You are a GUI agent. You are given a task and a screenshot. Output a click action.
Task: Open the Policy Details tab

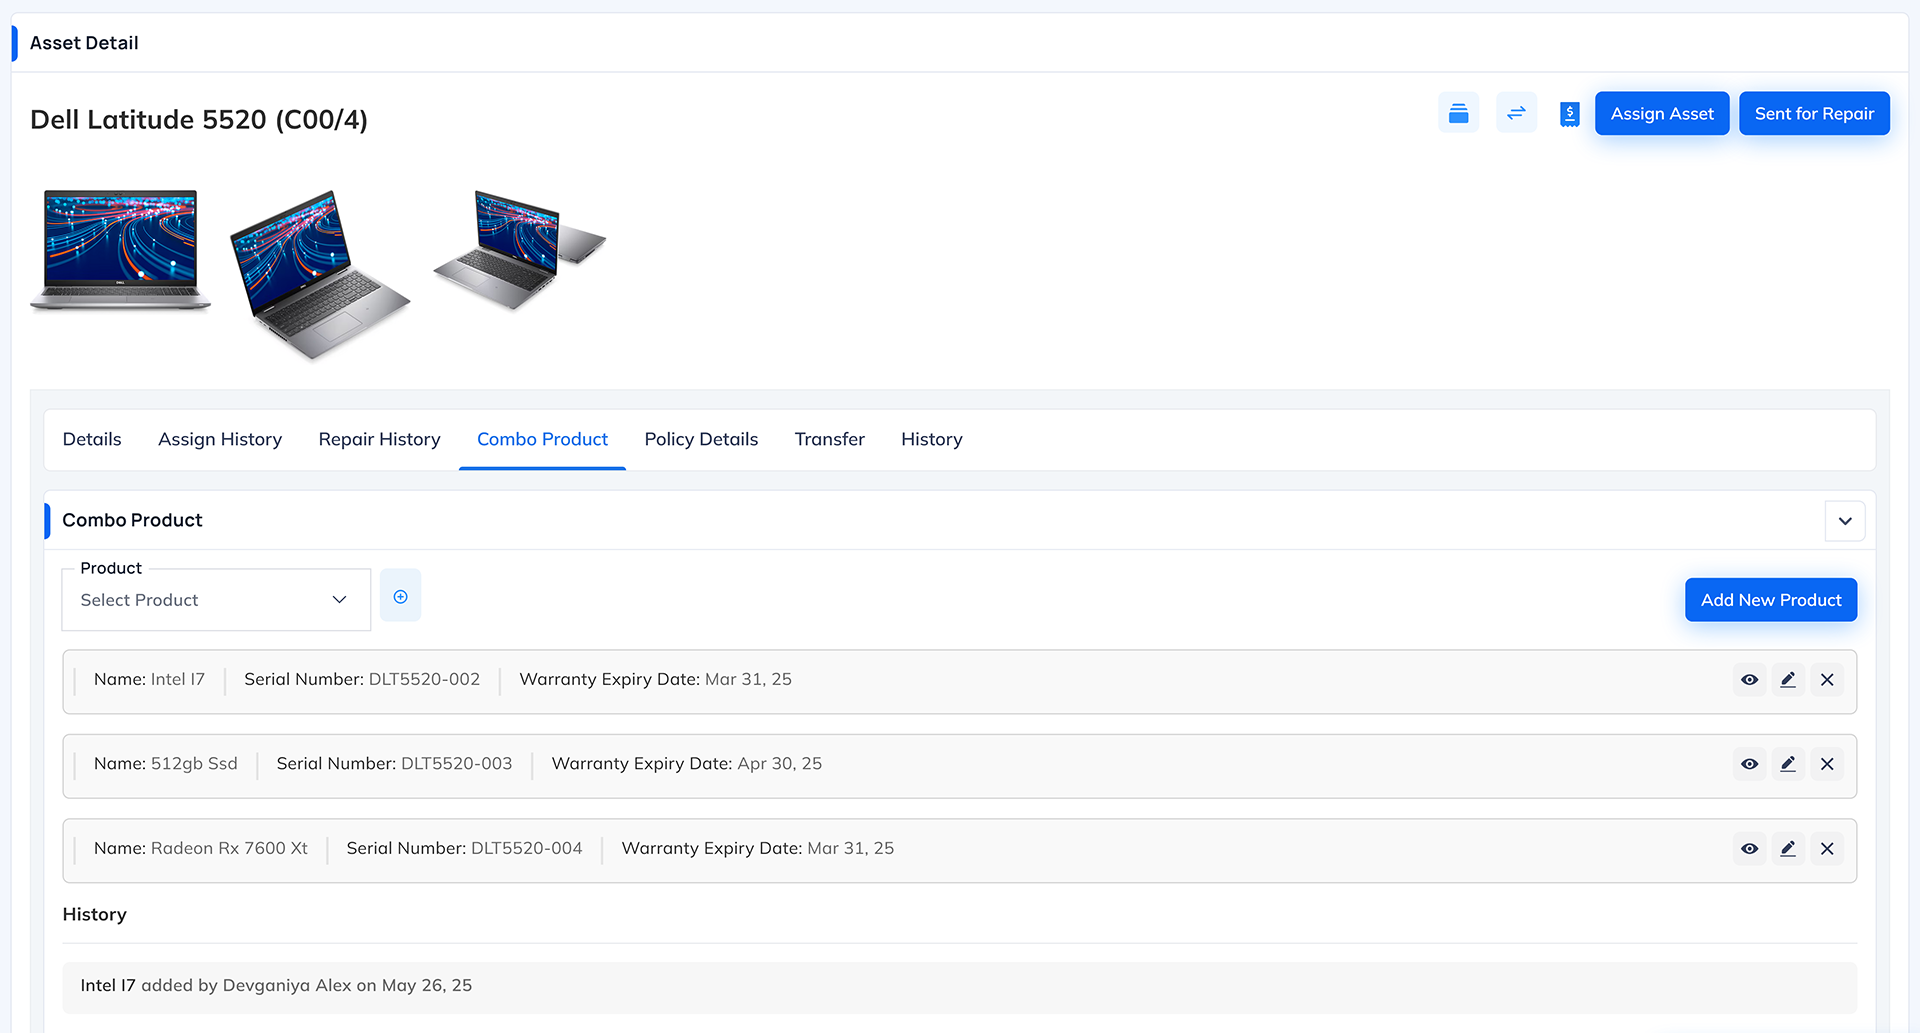[701, 440]
